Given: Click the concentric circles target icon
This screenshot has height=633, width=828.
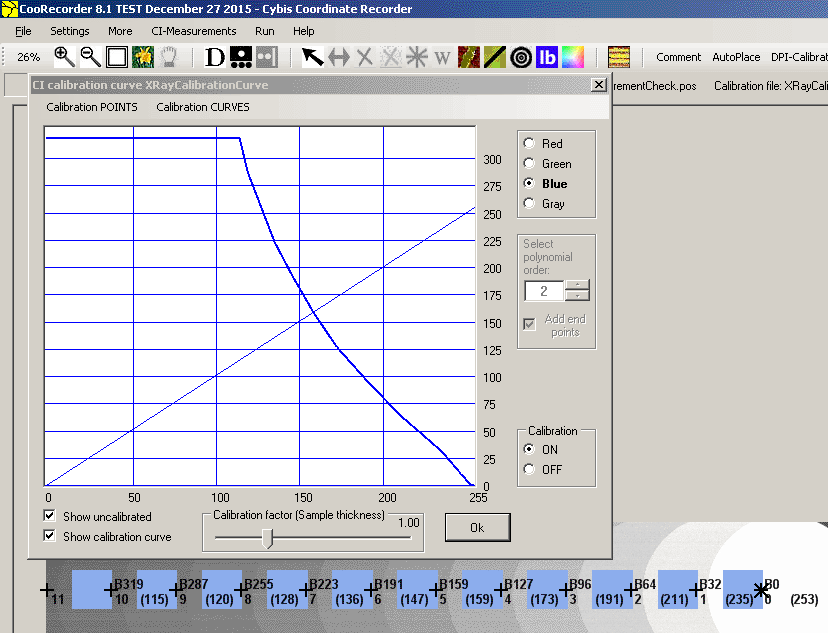Looking at the screenshot, I should pyautogui.click(x=521, y=57).
